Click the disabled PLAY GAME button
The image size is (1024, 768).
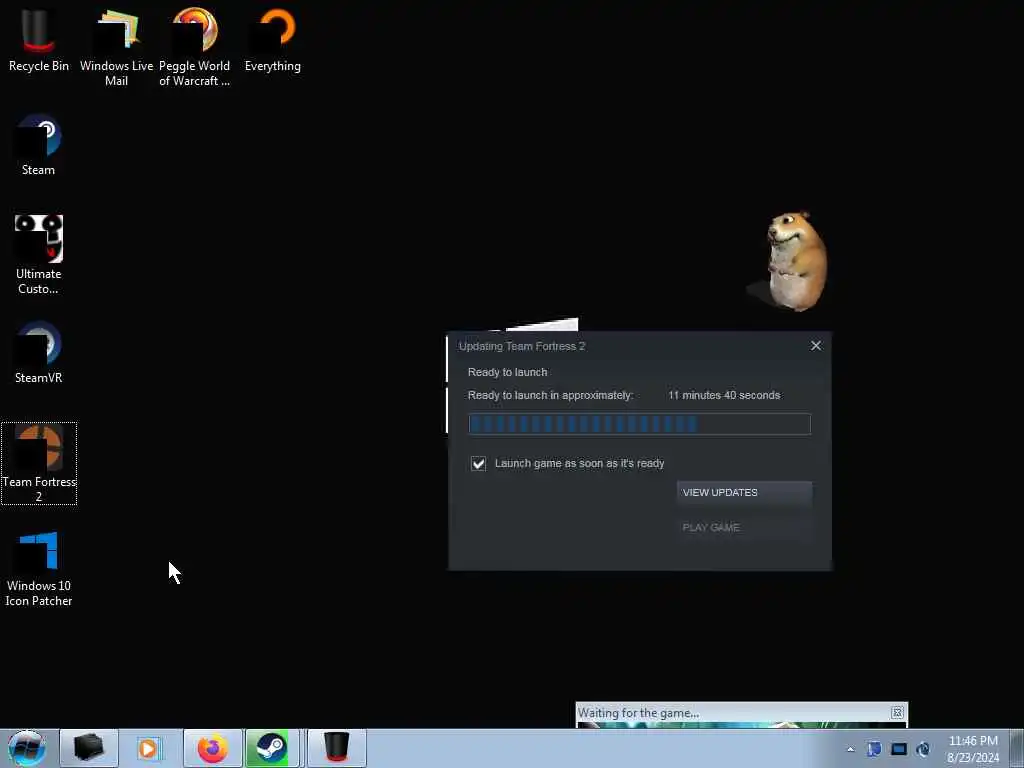pos(744,527)
